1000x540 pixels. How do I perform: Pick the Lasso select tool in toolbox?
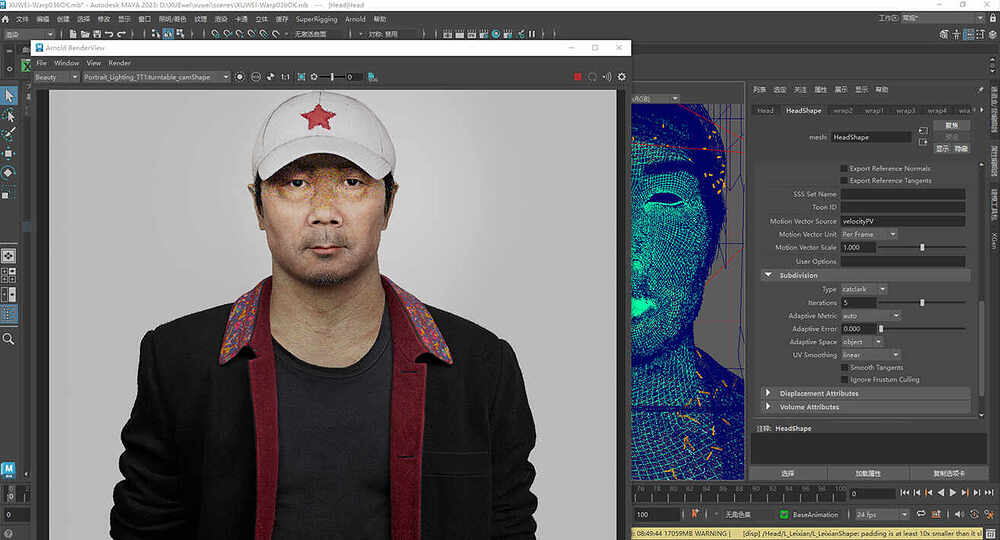click(9, 115)
